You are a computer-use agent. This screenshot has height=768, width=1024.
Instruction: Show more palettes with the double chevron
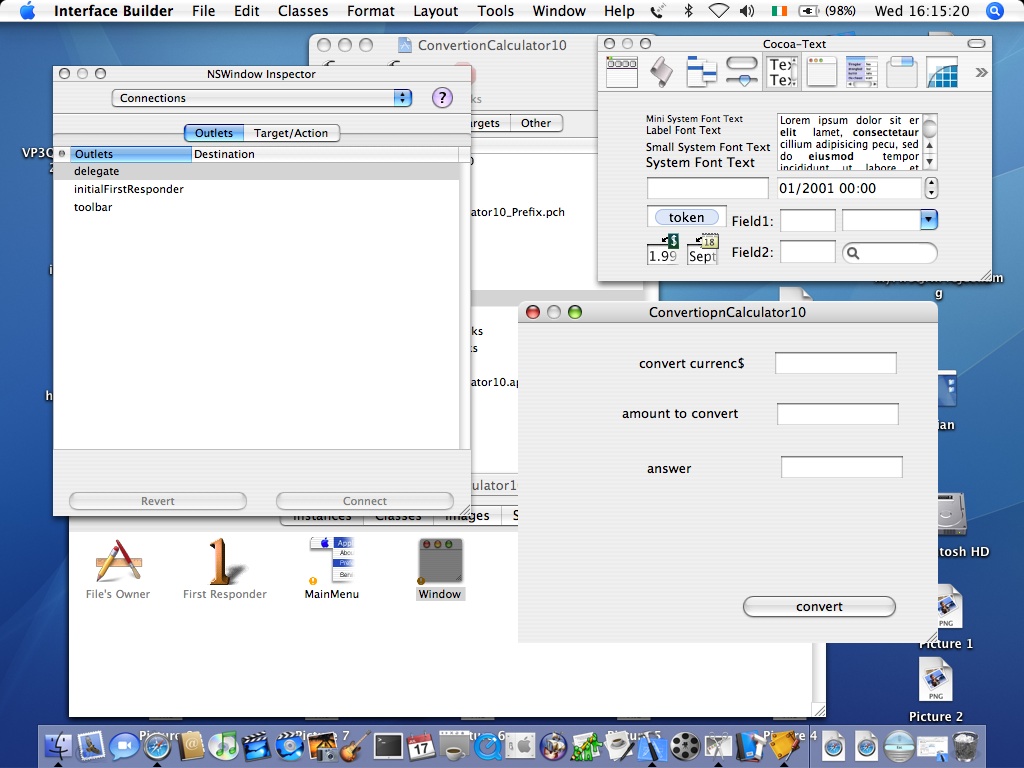point(981,72)
